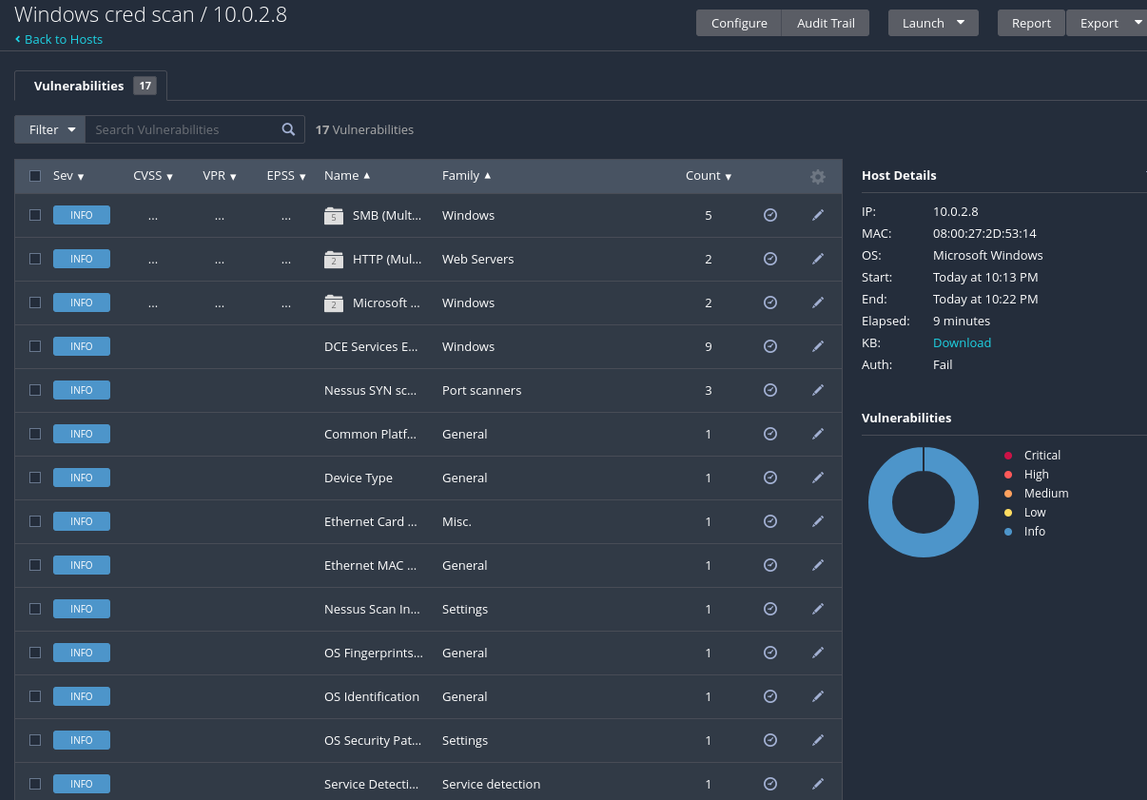Open the Audit Trail

coord(825,23)
